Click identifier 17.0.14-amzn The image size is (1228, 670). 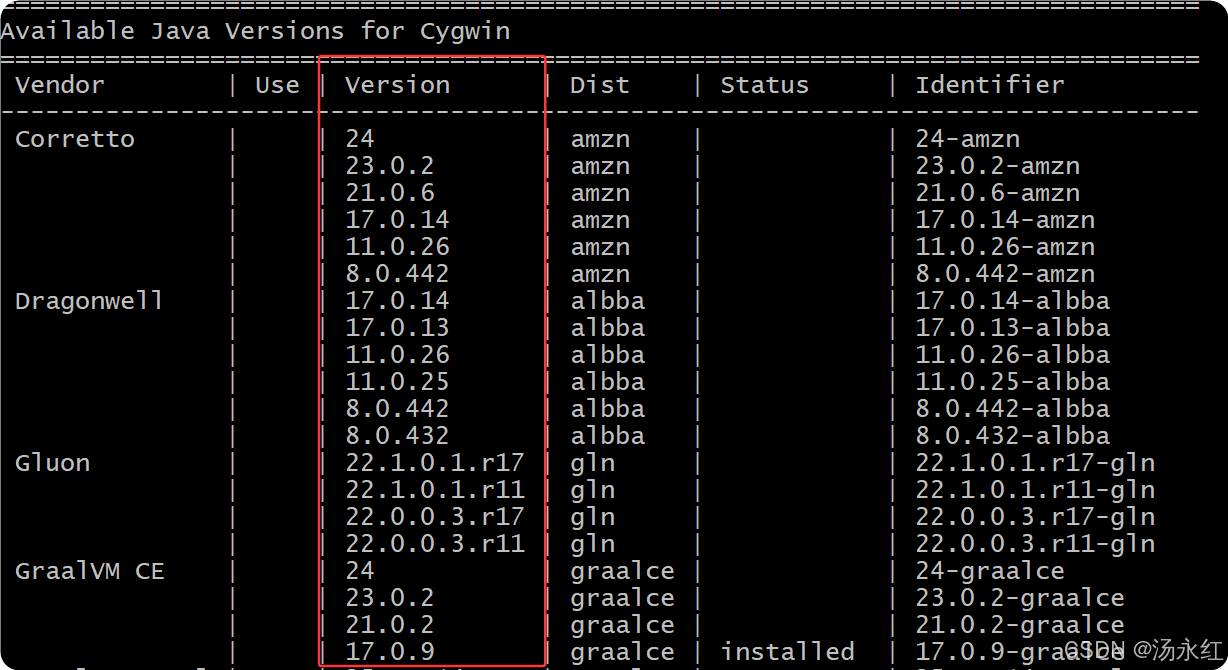tap(1005, 220)
